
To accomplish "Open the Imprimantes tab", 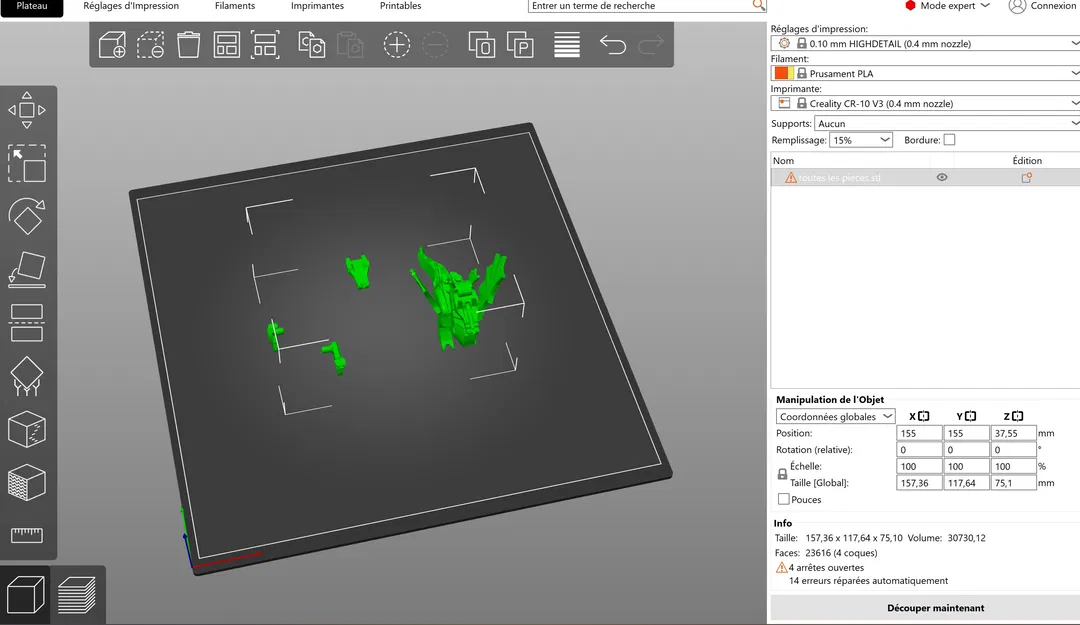I will click(x=318, y=6).
